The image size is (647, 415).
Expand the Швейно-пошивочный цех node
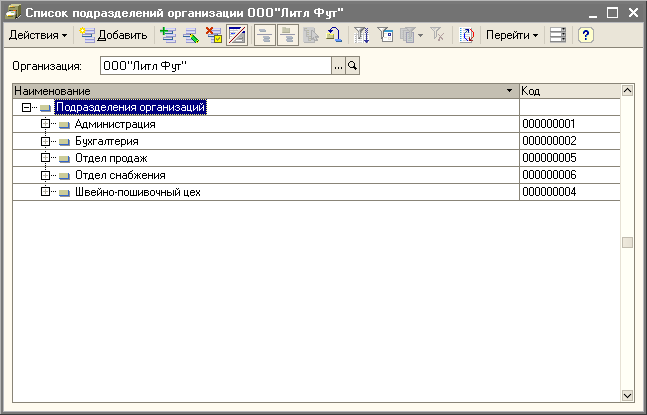pos(45,192)
